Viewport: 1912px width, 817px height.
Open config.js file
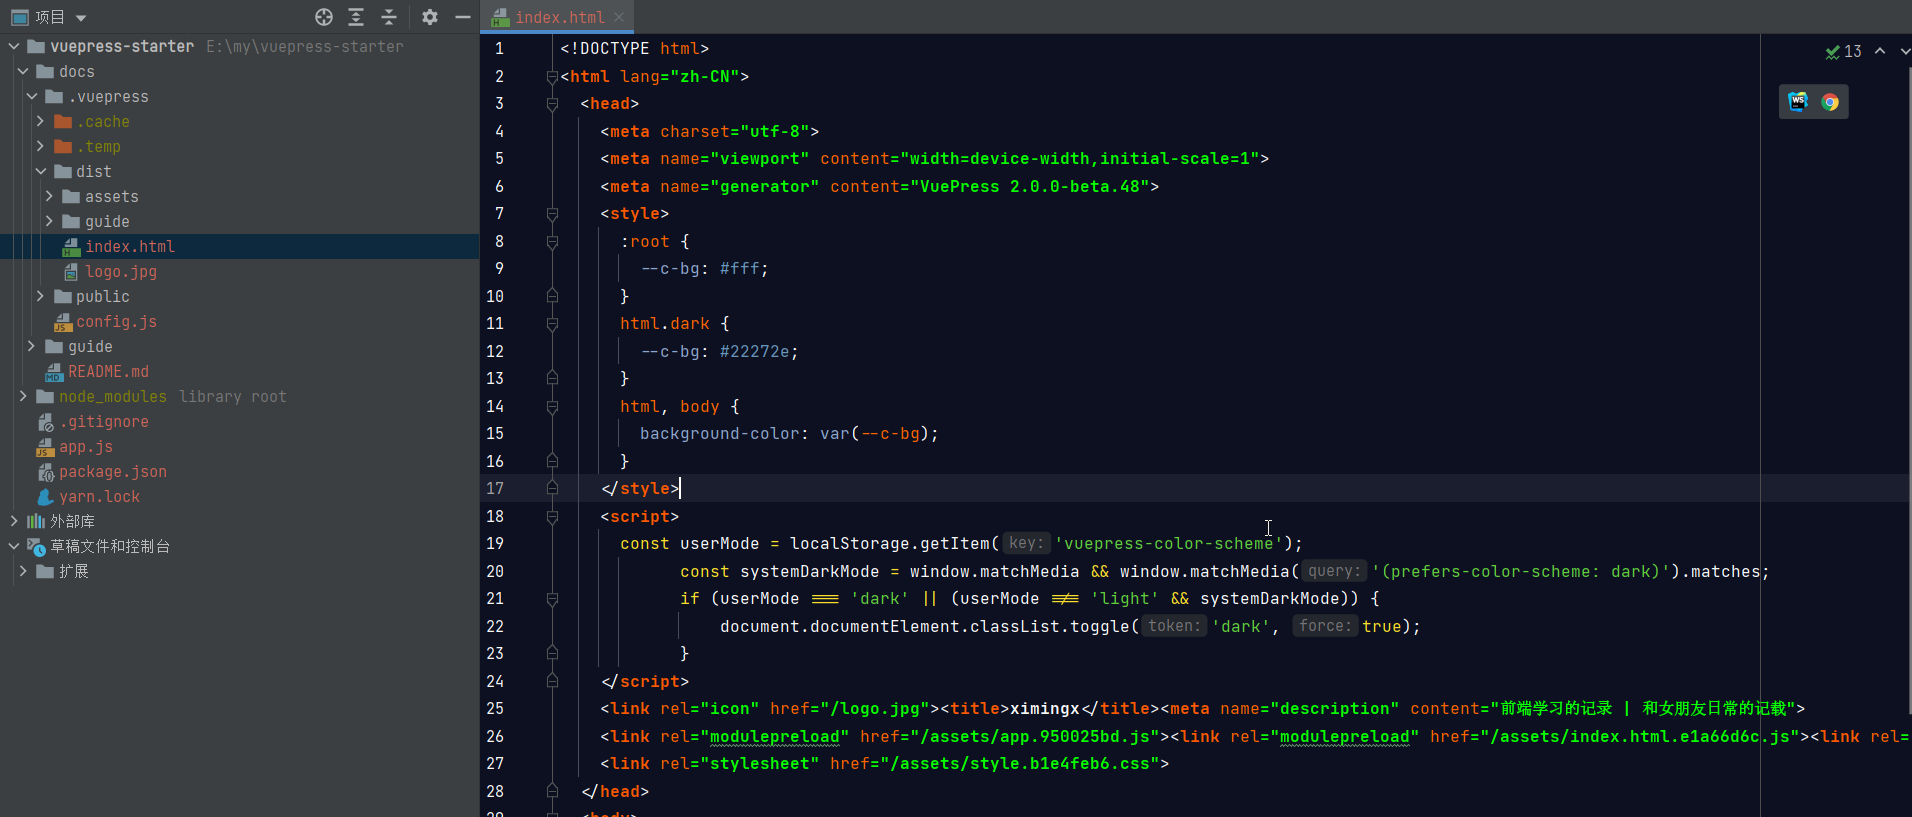point(116,321)
